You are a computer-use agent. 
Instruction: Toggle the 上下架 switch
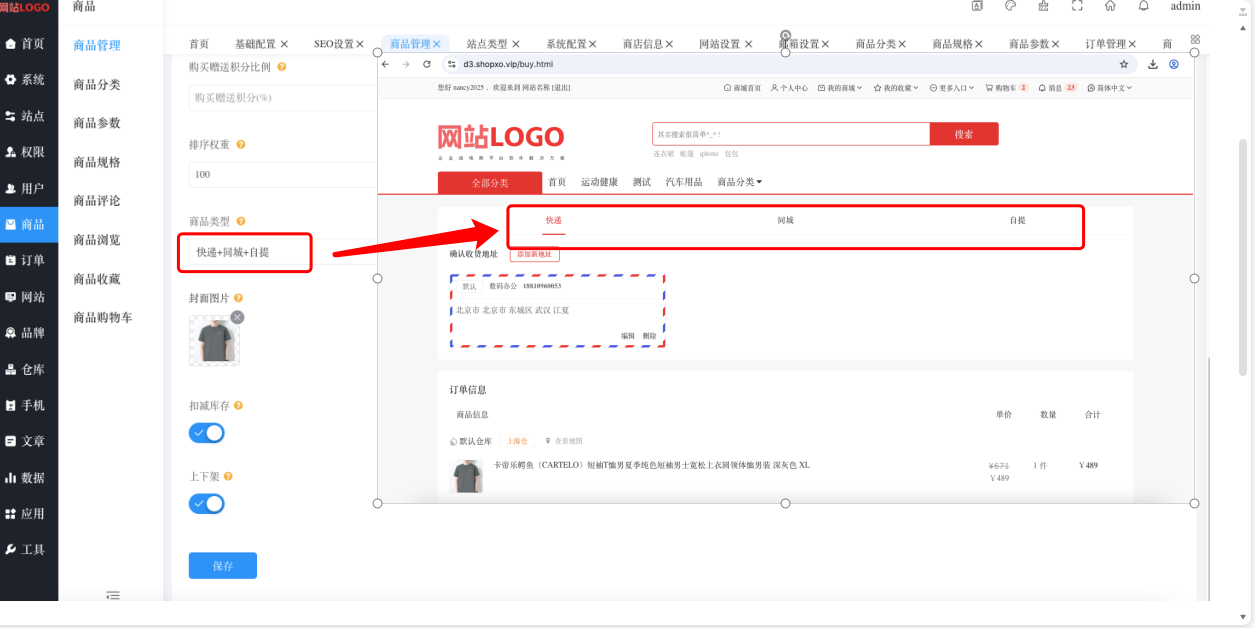pos(207,504)
